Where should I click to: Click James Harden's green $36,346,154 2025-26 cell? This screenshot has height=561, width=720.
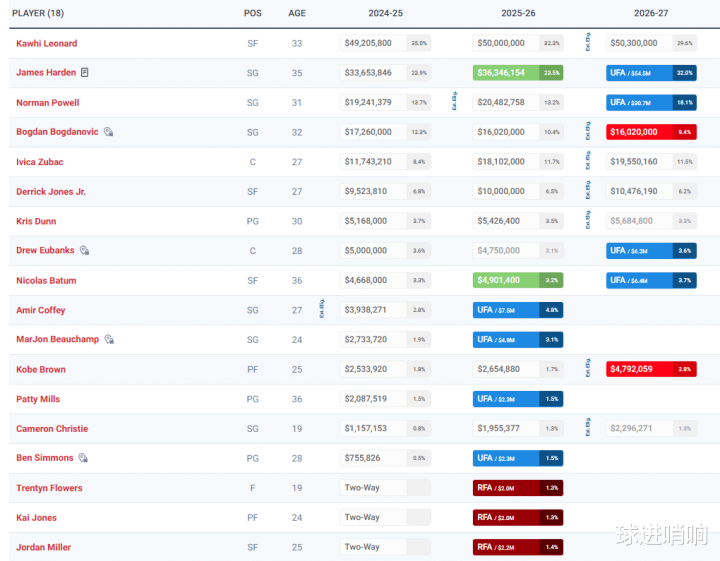pyautogui.click(x=518, y=73)
